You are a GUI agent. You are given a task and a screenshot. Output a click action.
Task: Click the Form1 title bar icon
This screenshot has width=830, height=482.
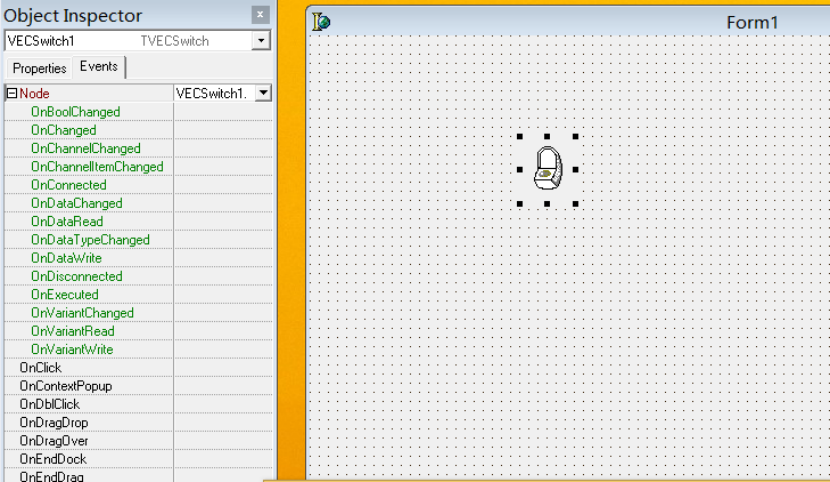[x=321, y=22]
